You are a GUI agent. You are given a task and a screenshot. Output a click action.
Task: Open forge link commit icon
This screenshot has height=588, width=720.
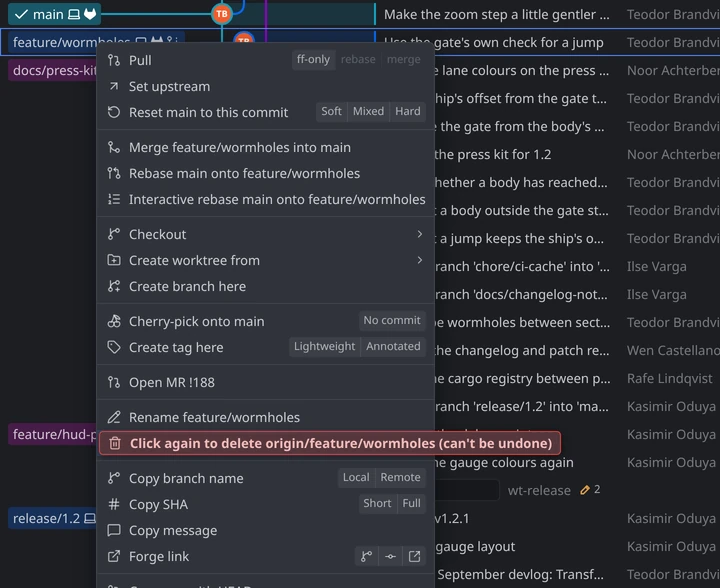[x=390, y=557]
